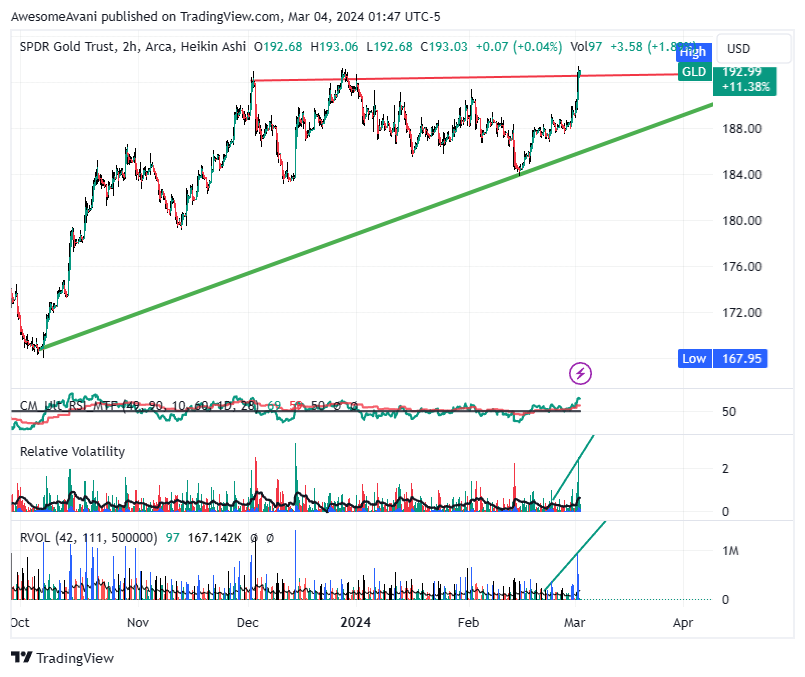805x677 pixels.
Task: Click the H193.06 high value in header
Action: (334, 47)
